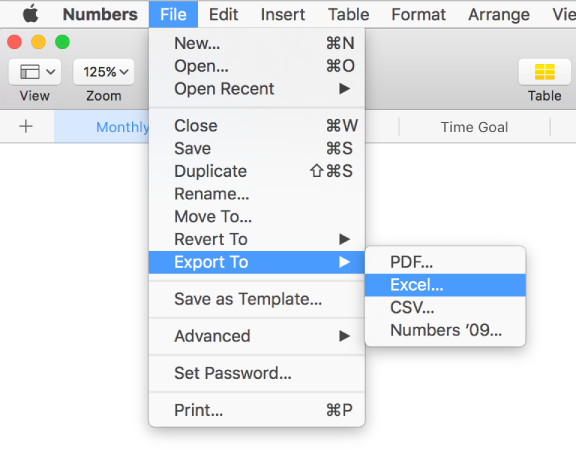Open the Insert menu
The height and width of the screenshot is (450, 576).
pos(282,14)
